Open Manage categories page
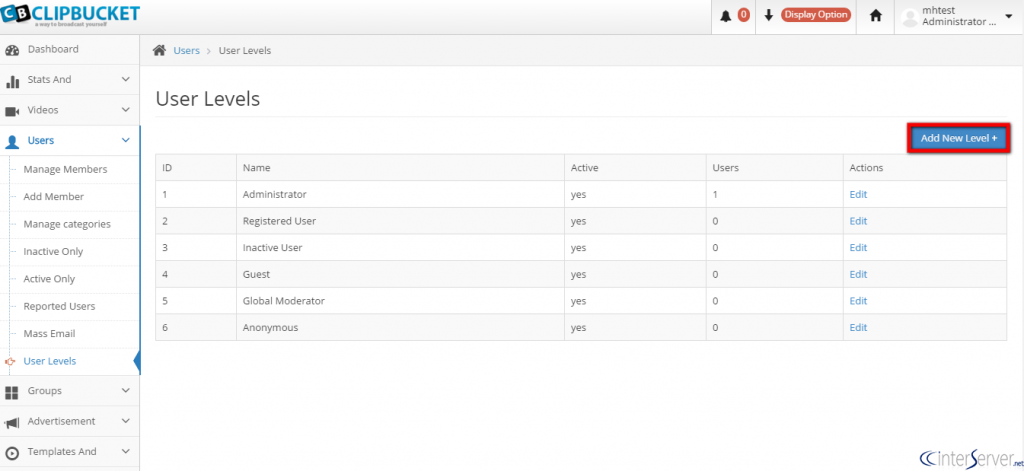The height and width of the screenshot is (471, 1024). tap(67, 224)
